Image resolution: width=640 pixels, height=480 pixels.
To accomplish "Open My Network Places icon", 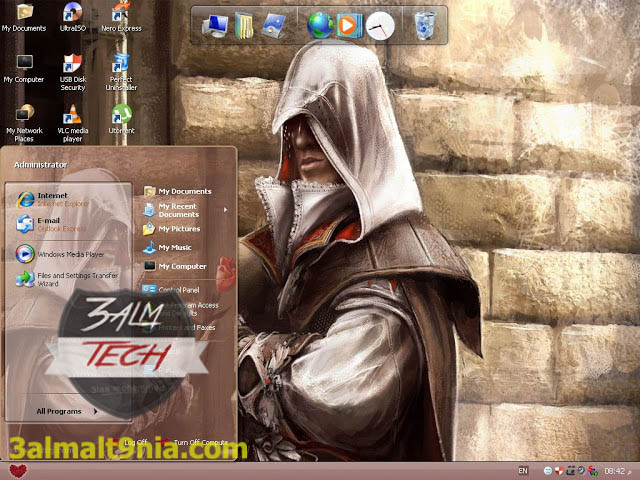I will pos(24,123).
